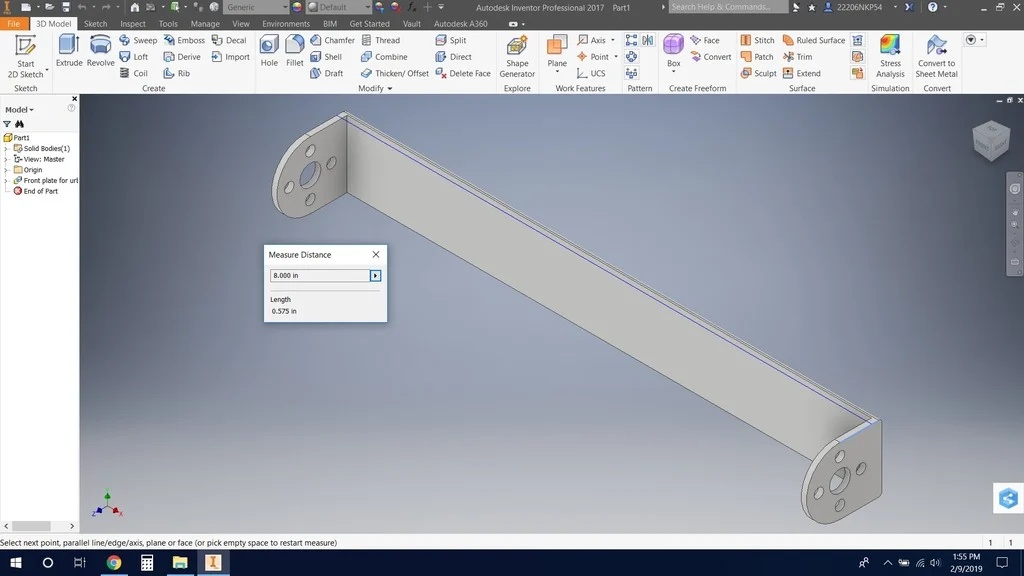Click the Measure Distance flyout arrow
1024x576 pixels.
376,276
